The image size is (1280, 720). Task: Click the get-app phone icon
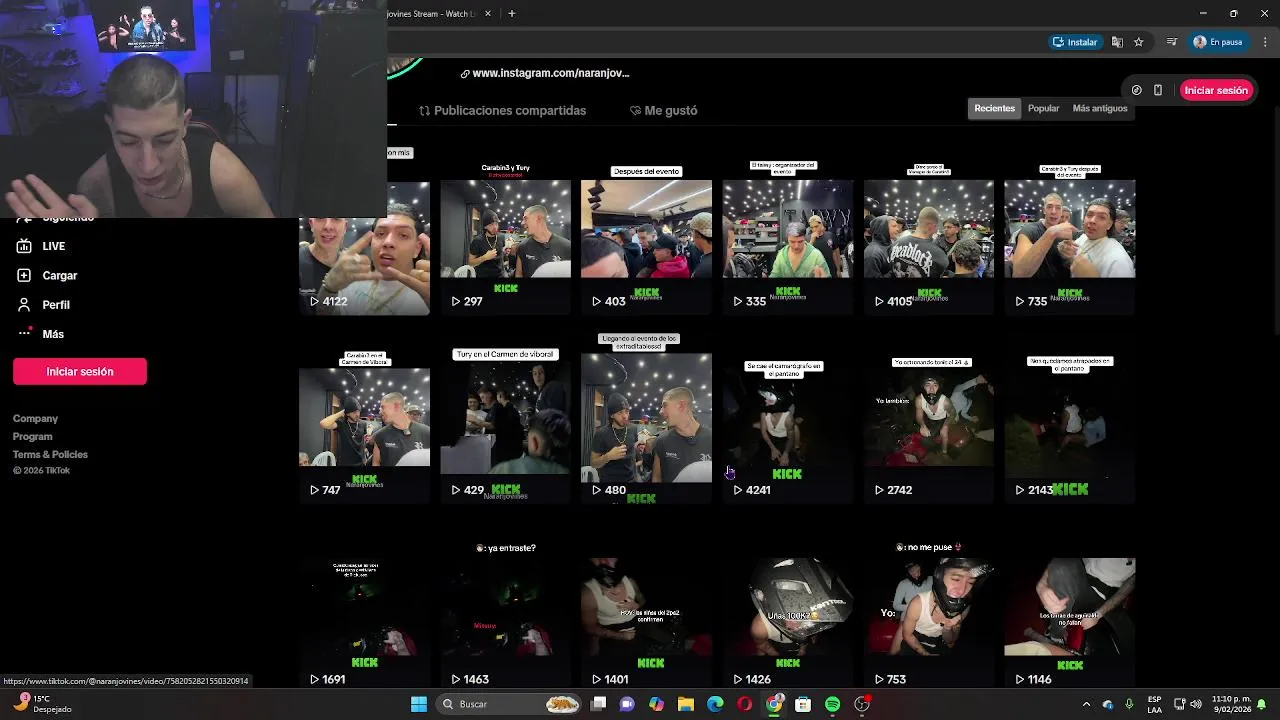1158,90
